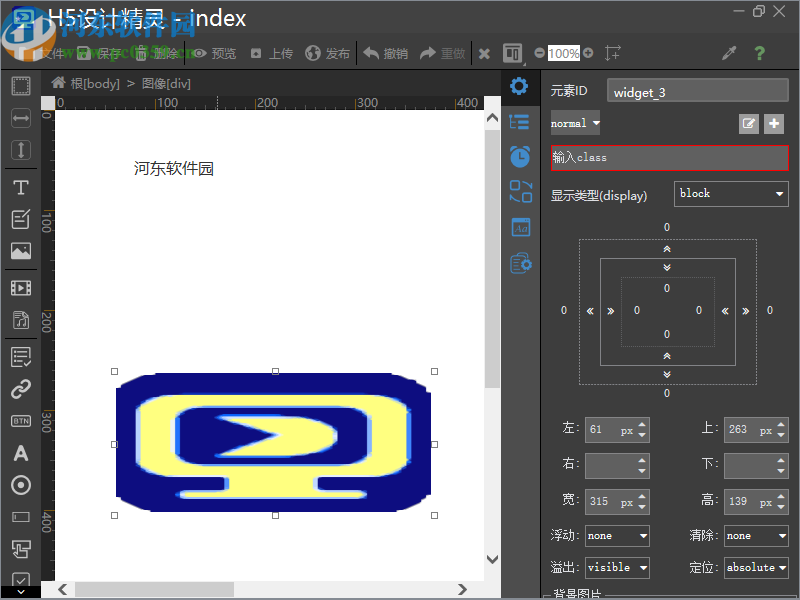
Task: Open the display type block dropdown
Action: click(x=732, y=194)
